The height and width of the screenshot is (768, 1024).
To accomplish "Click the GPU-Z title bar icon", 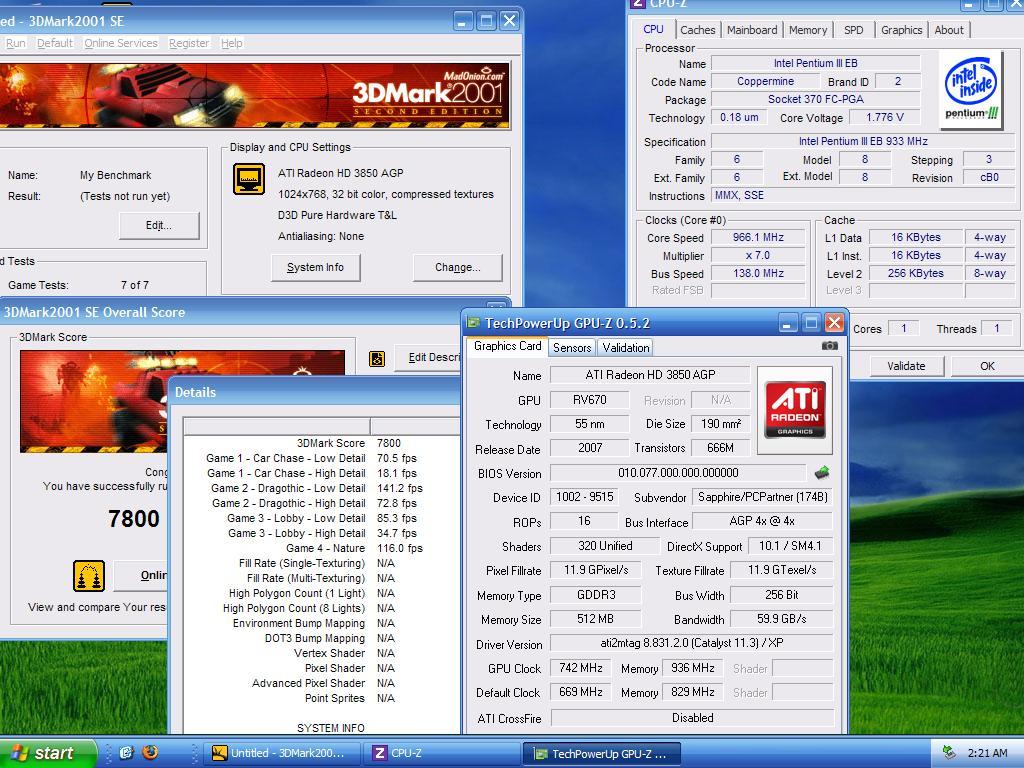I will point(473,323).
